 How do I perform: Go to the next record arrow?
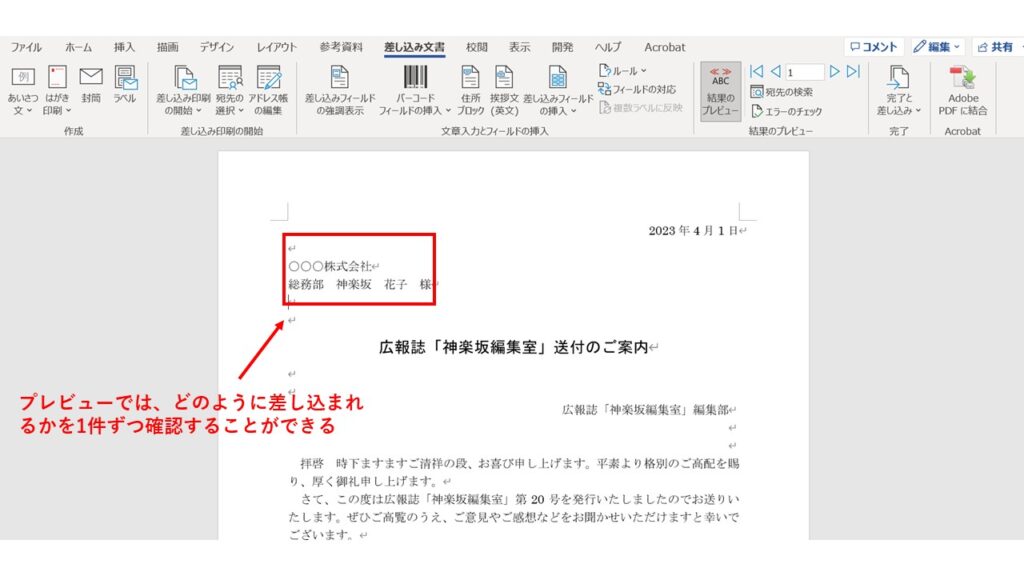tap(835, 71)
